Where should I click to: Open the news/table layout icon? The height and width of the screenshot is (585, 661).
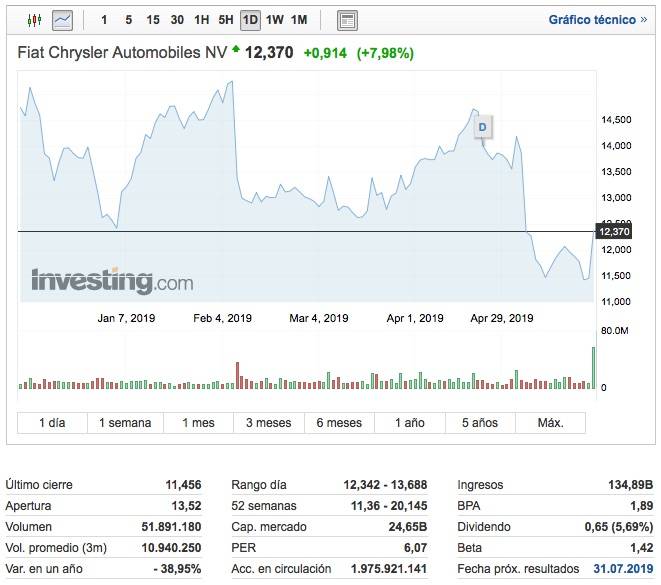[x=347, y=20]
